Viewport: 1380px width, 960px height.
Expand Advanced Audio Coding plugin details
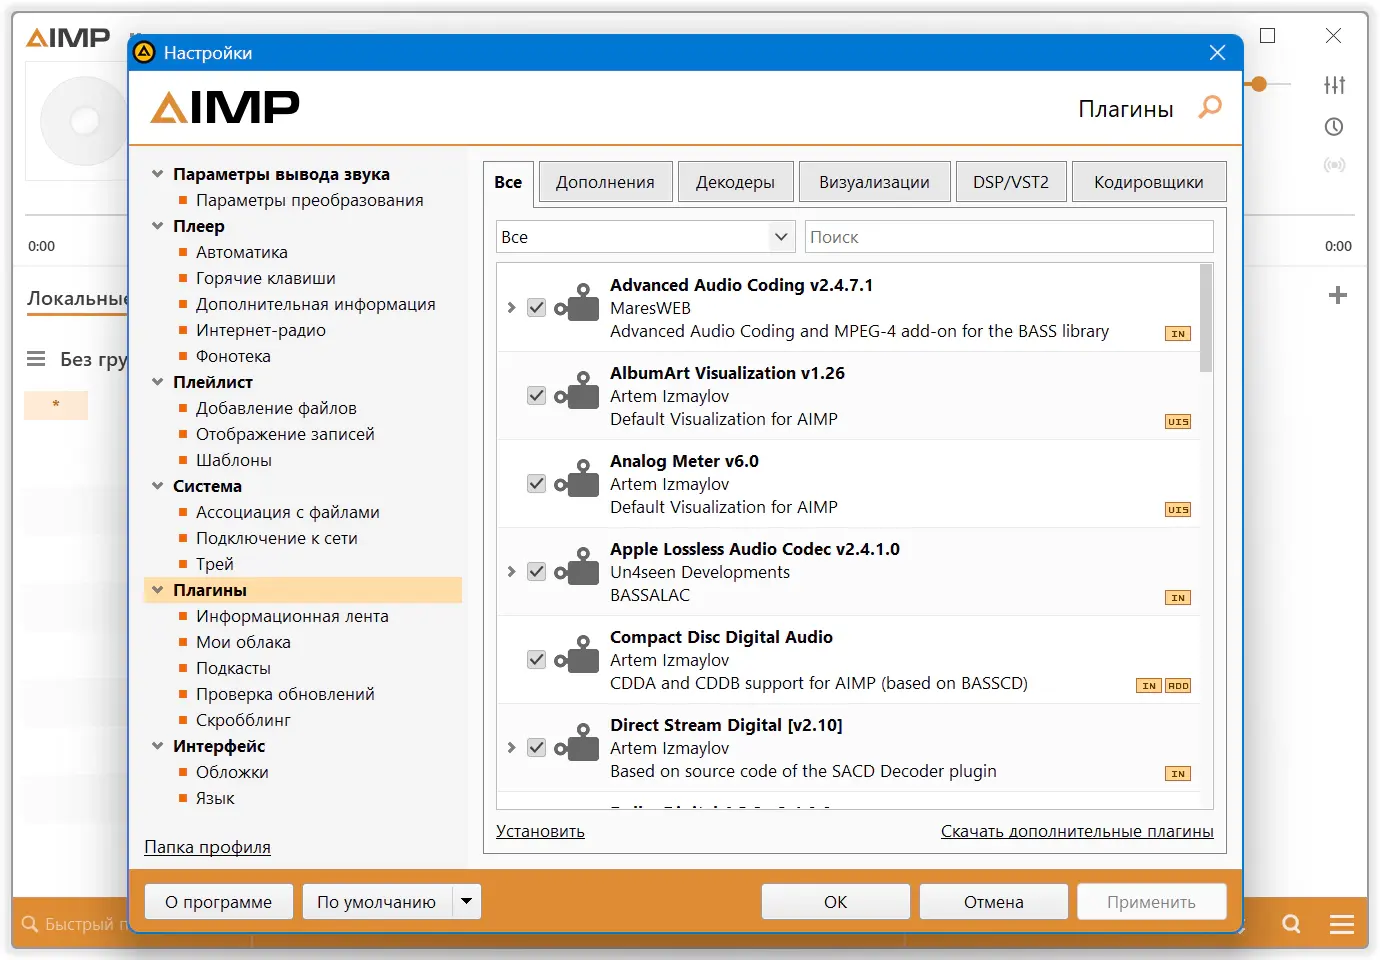(x=511, y=307)
